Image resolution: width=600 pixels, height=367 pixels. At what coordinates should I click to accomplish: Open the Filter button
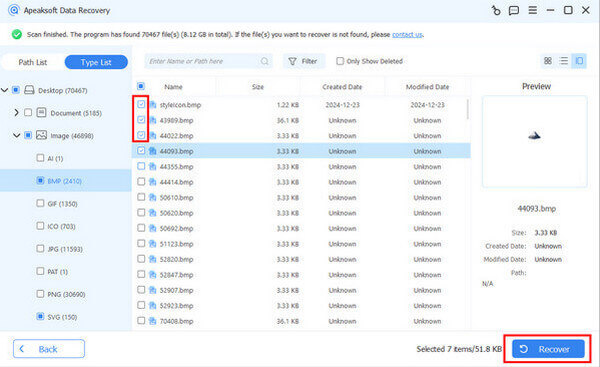tap(304, 61)
